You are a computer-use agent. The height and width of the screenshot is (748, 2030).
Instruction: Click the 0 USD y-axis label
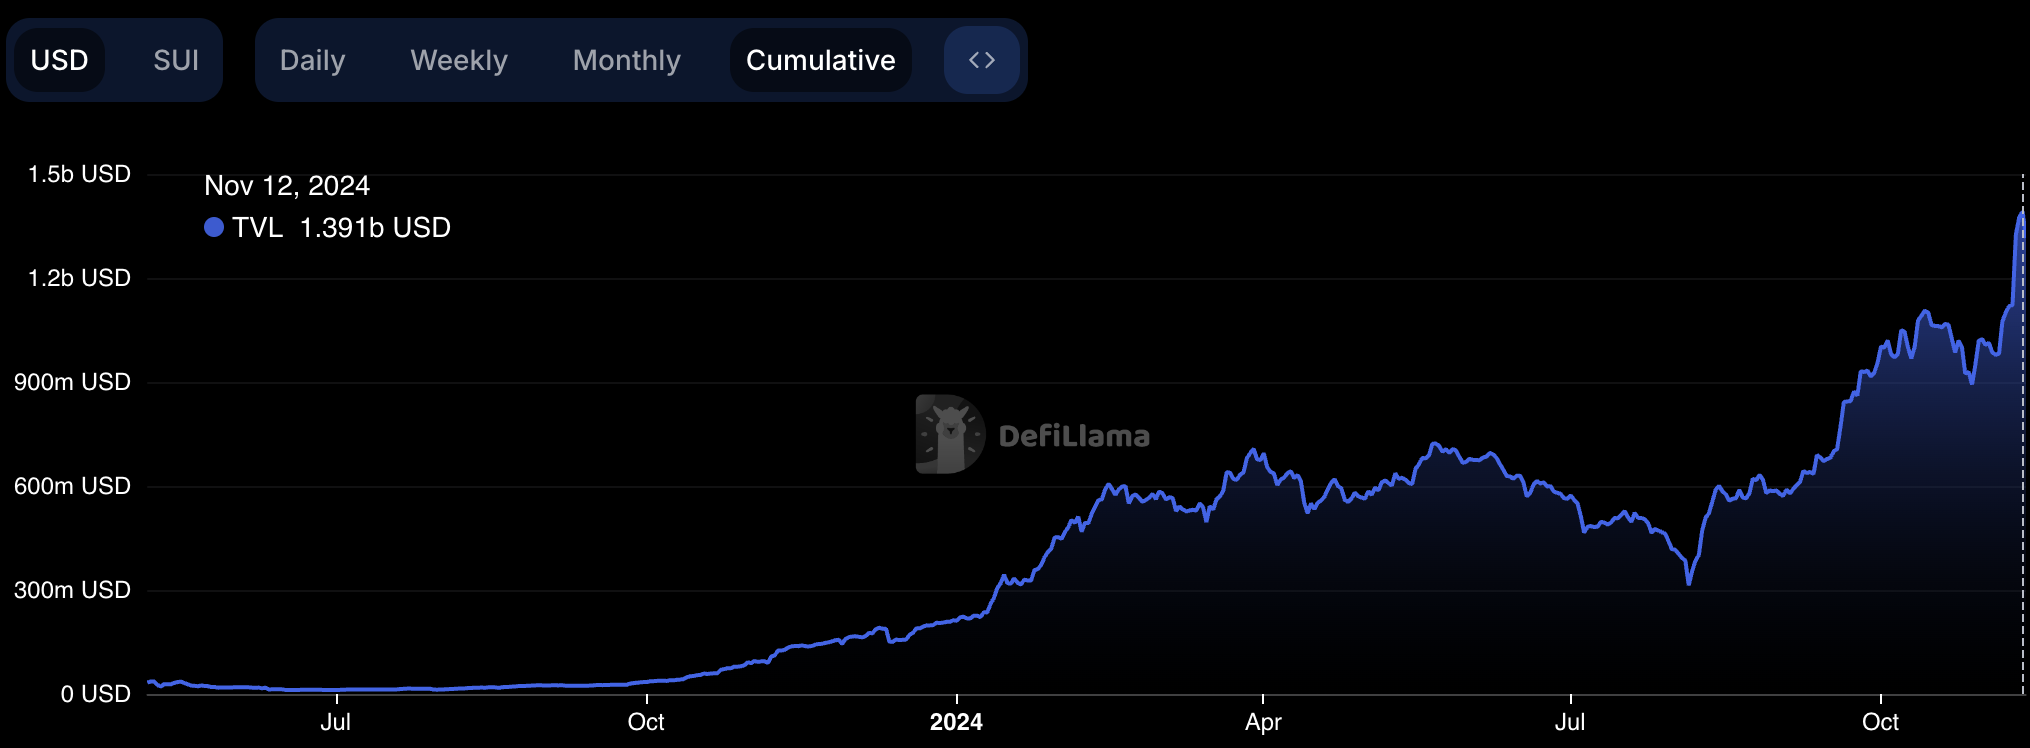95,694
